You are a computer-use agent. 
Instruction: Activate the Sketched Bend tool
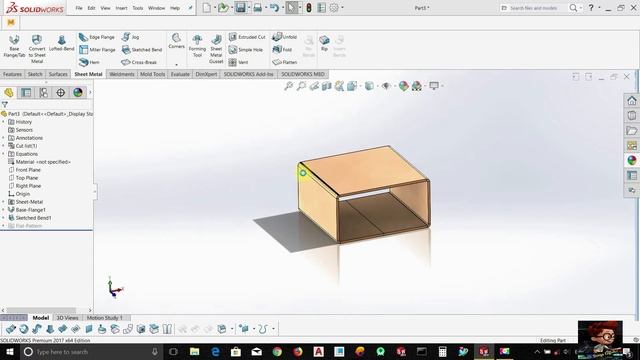tap(142, 50)
